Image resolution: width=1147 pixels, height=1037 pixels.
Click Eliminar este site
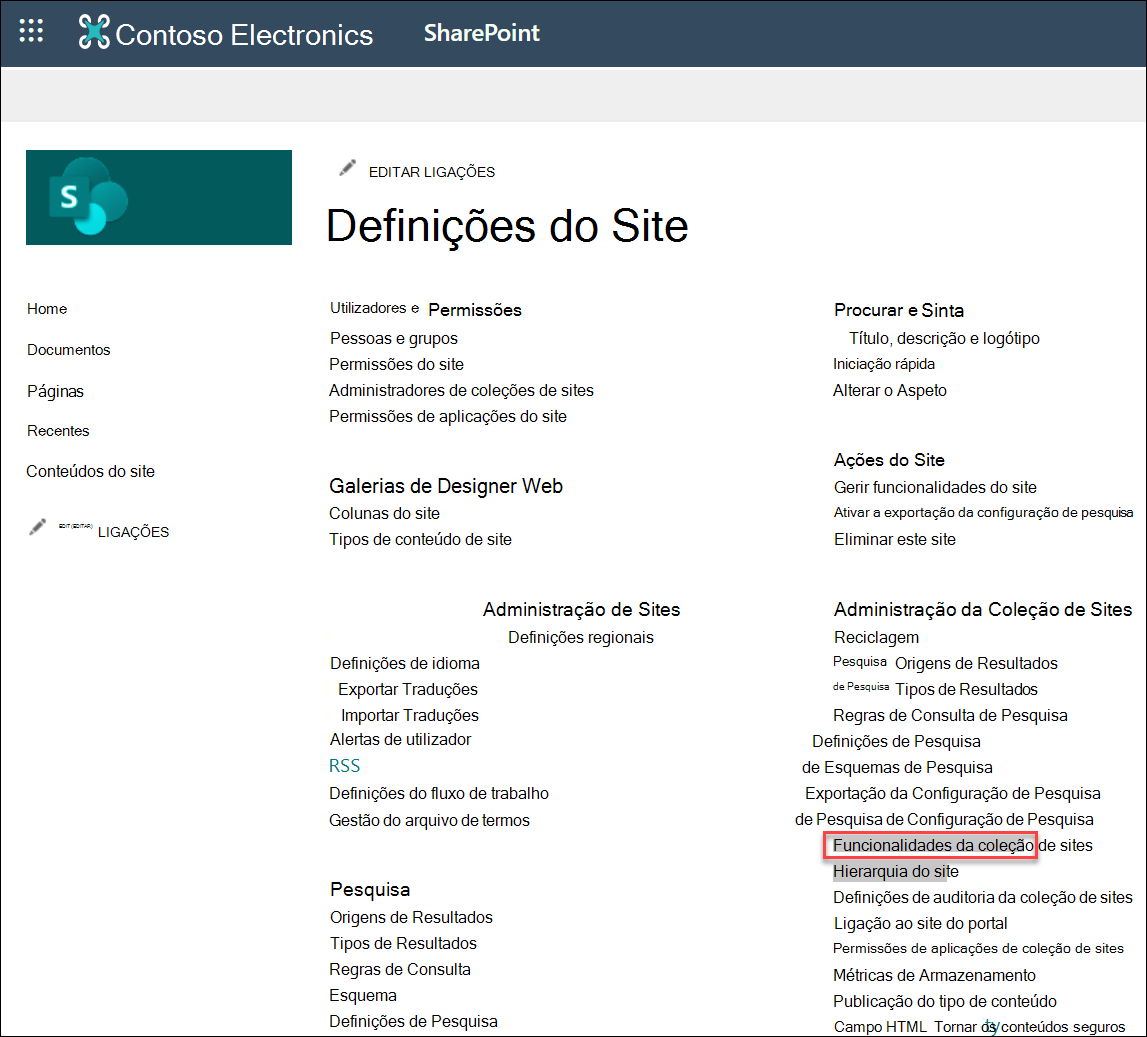(895, 539)
